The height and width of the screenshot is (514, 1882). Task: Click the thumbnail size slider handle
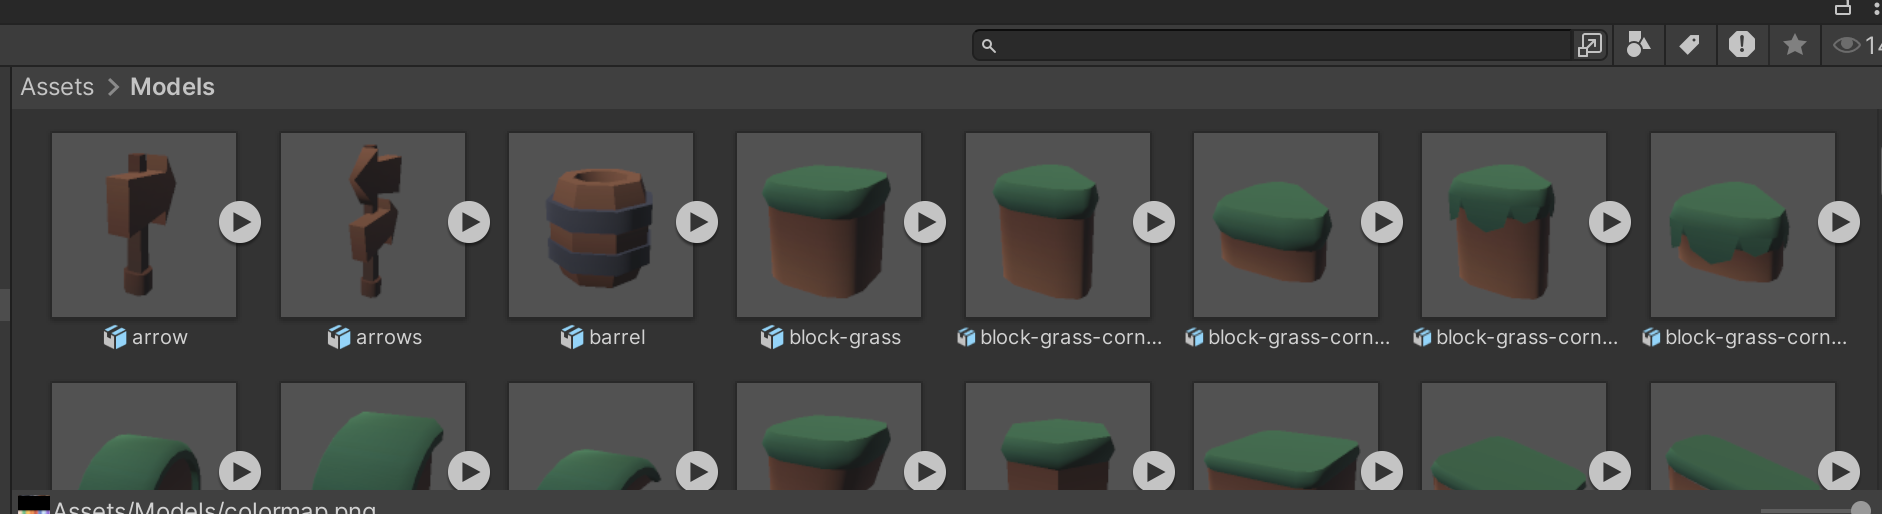coord(1860,508)
